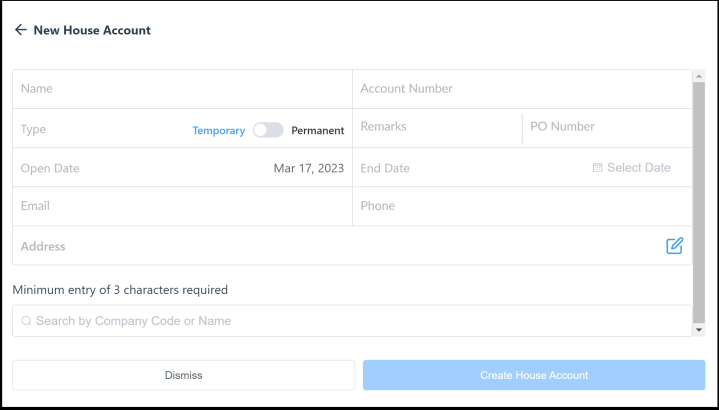Click the scrollbar up arrow

coord(698,76)
